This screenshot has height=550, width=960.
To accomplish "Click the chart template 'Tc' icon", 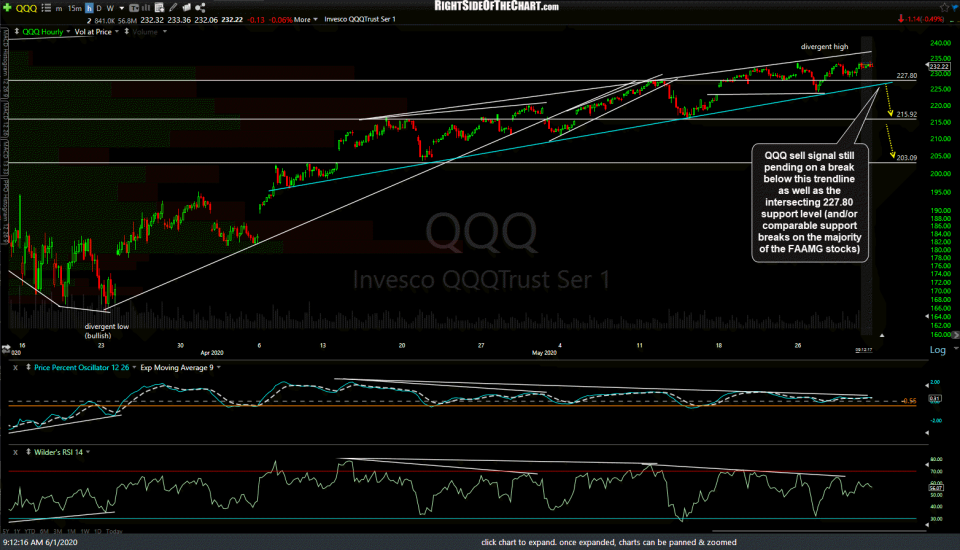I will [134, 8].
